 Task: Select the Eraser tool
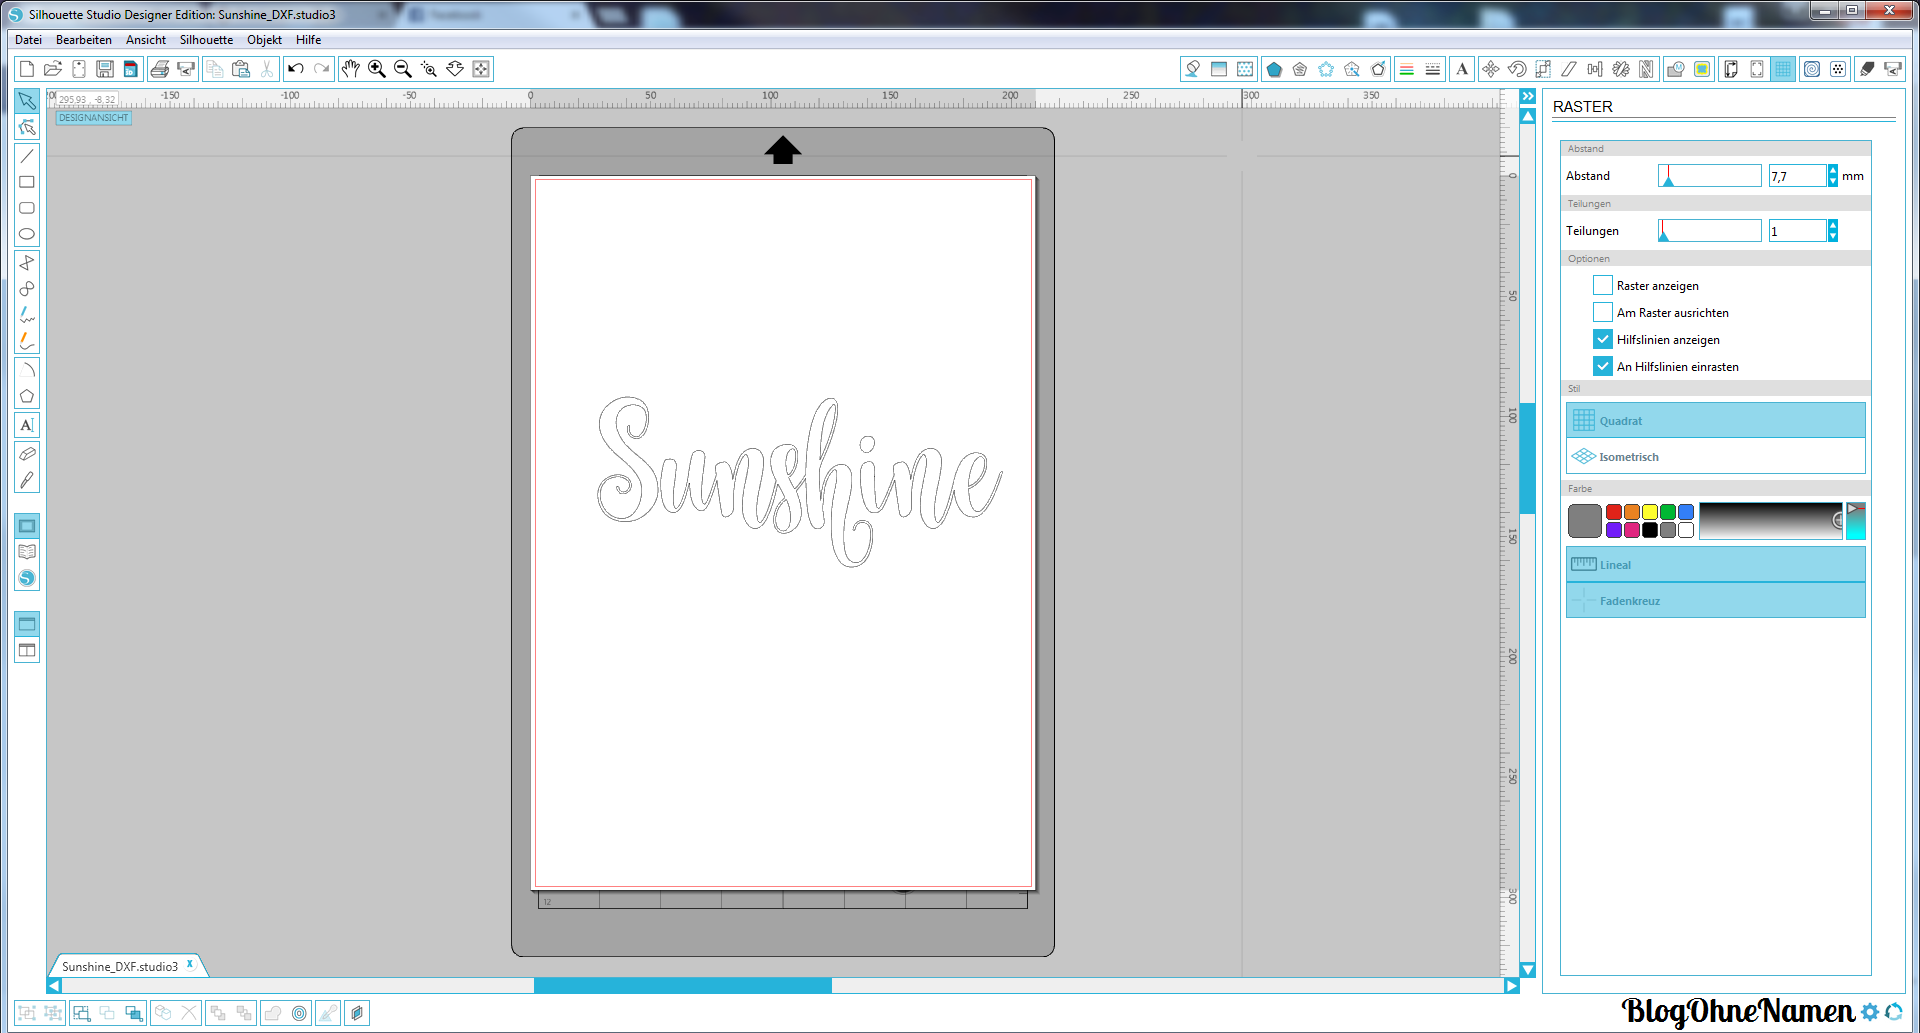pyautogui.click(x=27, y=454)
